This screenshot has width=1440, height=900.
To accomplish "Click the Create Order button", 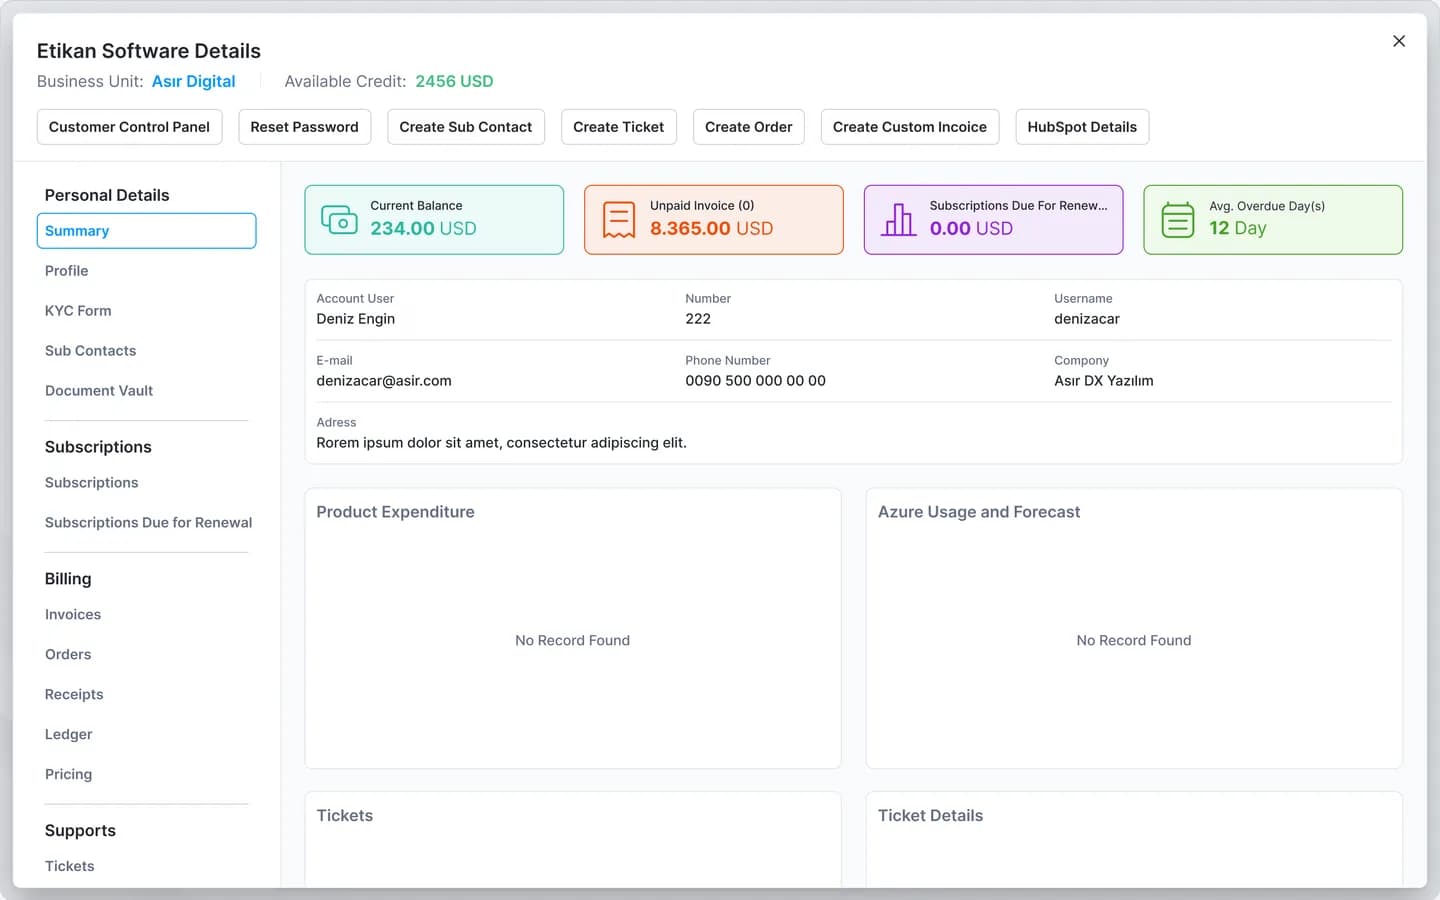I will (x=748, y=127).
